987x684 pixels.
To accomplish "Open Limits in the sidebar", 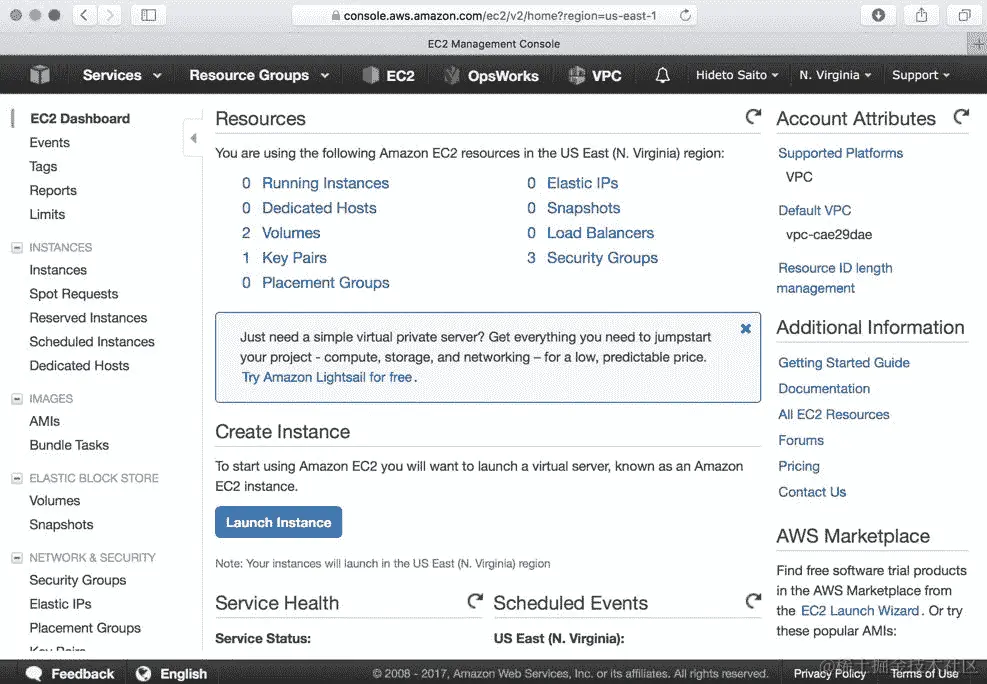I will pos(47,214).
